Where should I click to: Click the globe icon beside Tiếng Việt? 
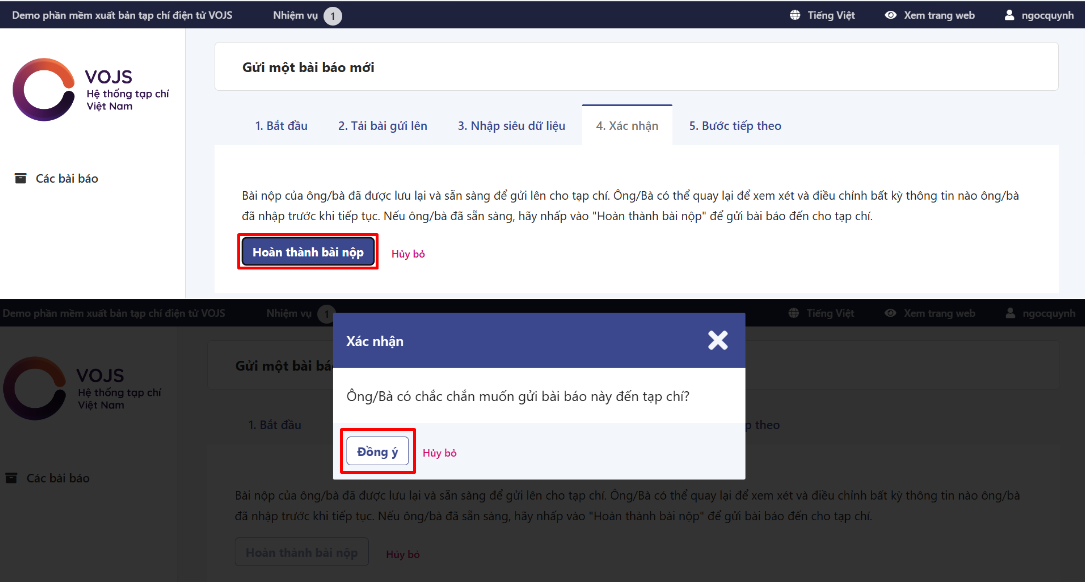[795, 16]
